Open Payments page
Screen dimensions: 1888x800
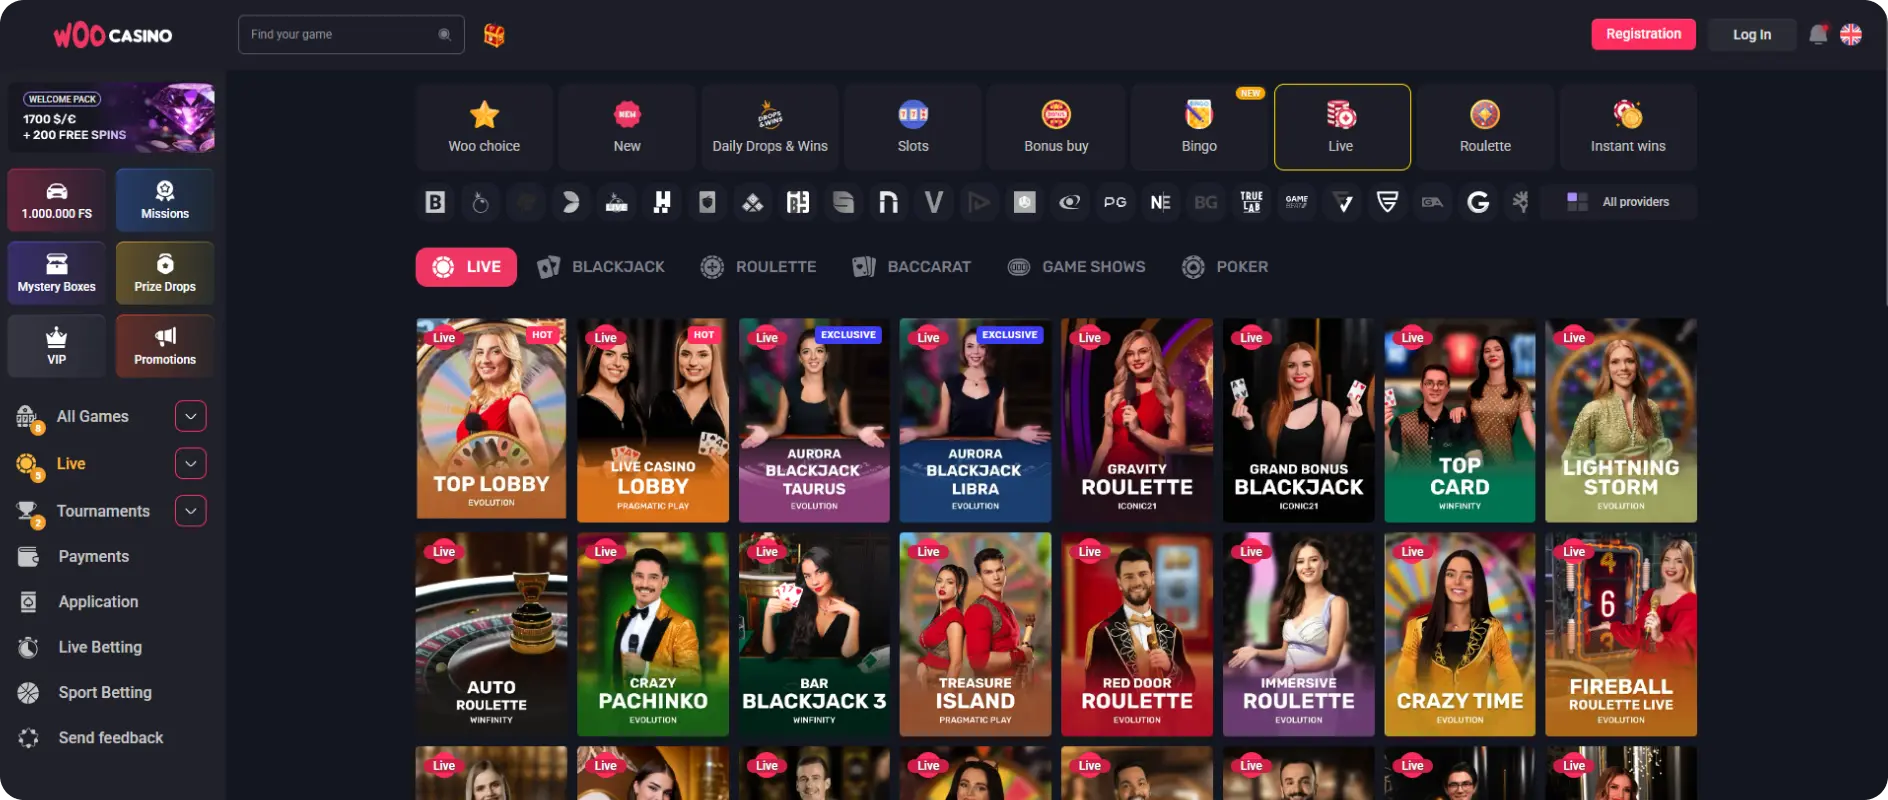(x=93, y=557)
